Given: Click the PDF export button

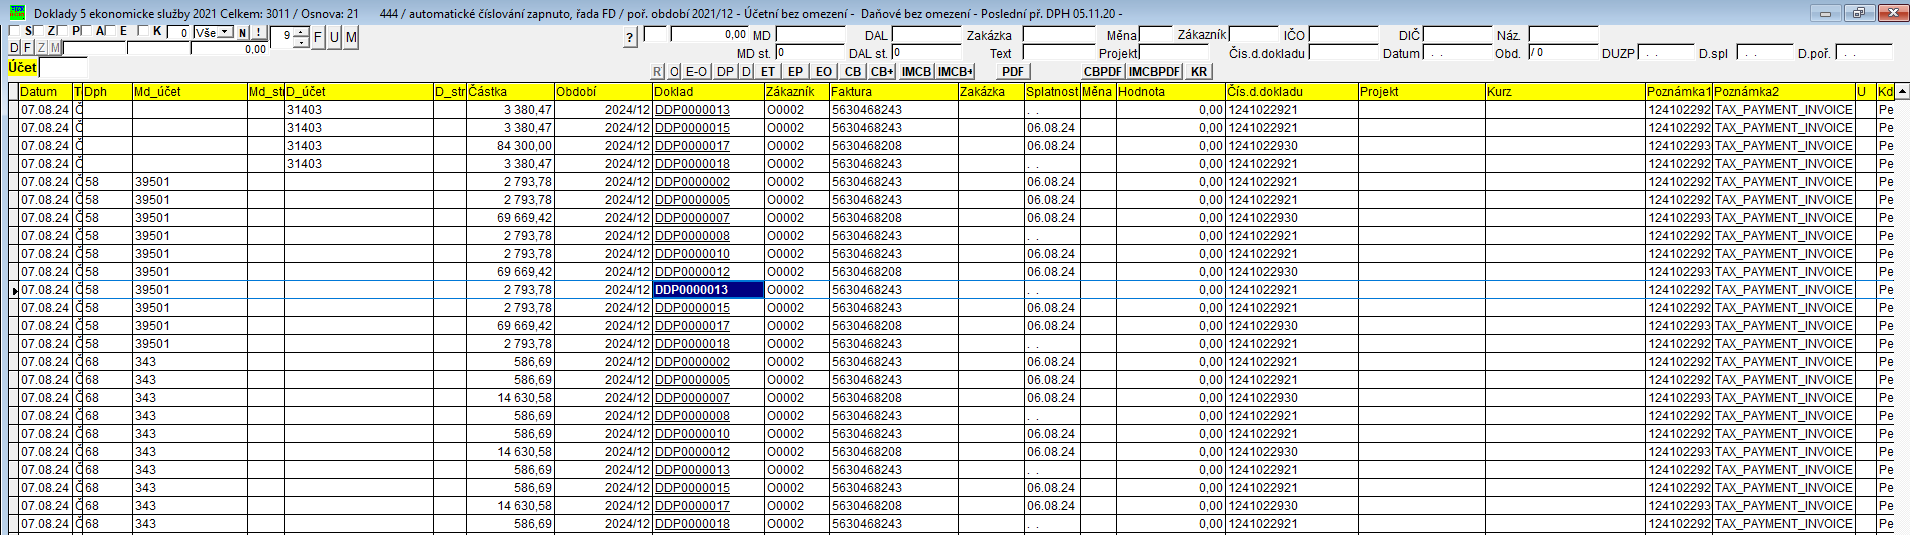Looking at the screenshot, I should tap(1013, 71).
